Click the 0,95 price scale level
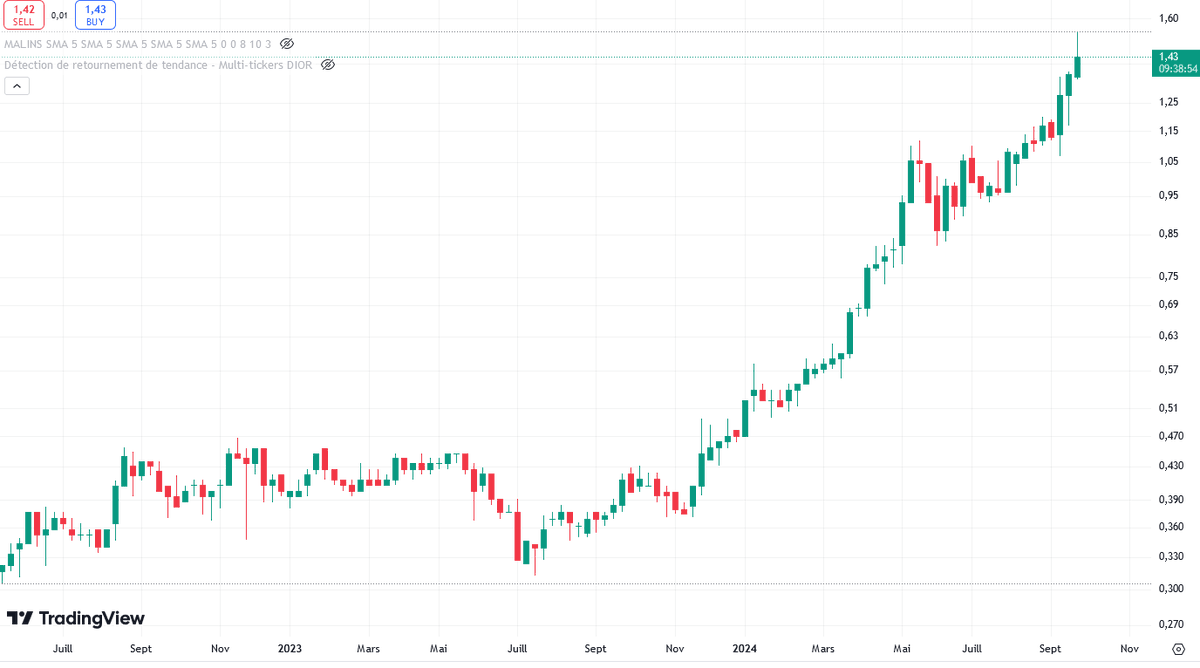This screenshot has height=668, width=1200. click(1167, 195)
